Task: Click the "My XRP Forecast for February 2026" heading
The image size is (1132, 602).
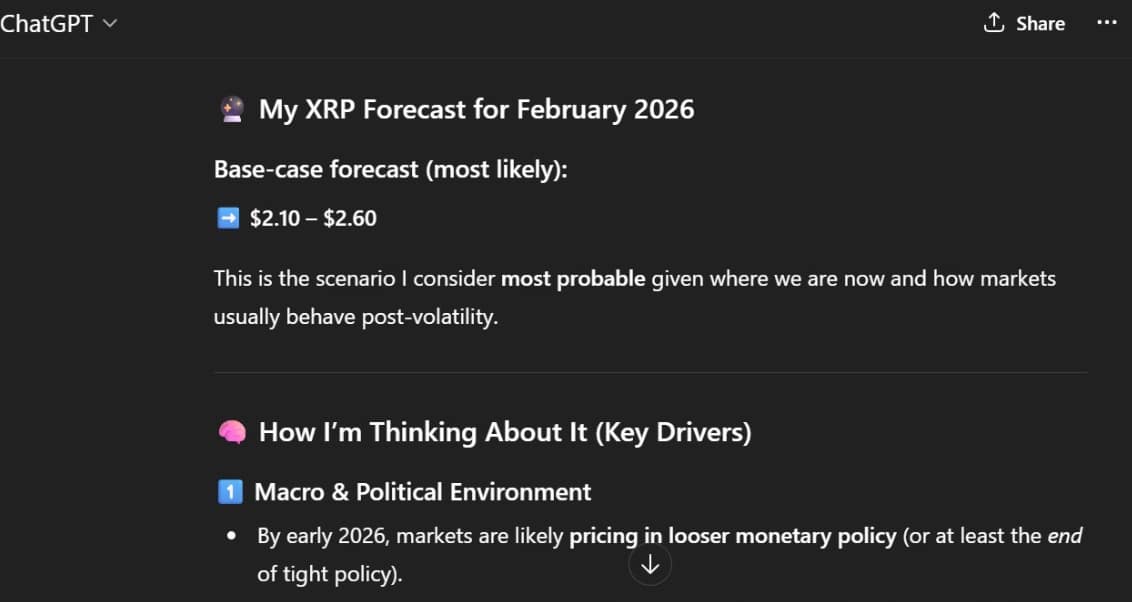Action: (x=476, y=109)
